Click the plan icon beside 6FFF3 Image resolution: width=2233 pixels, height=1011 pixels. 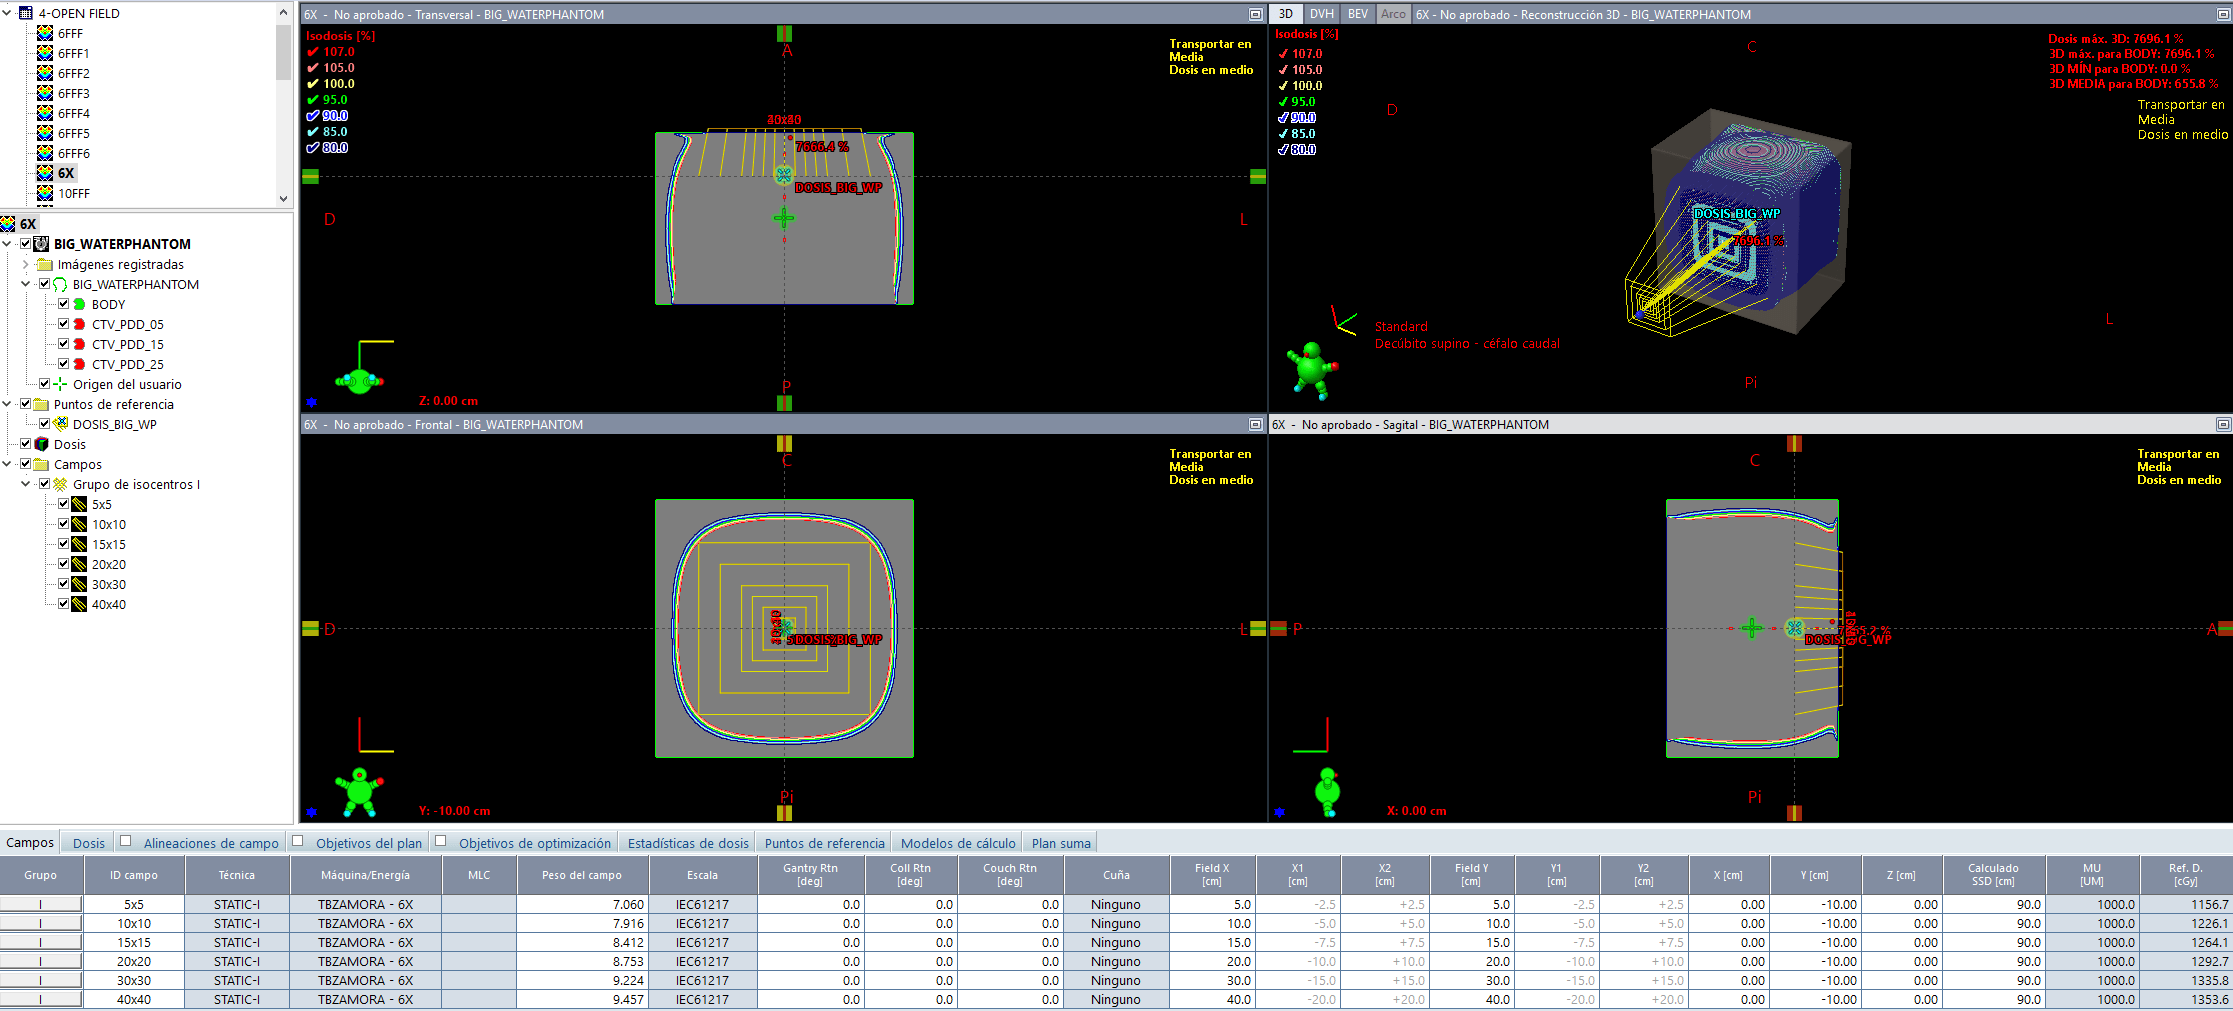[x=45, y=93]
